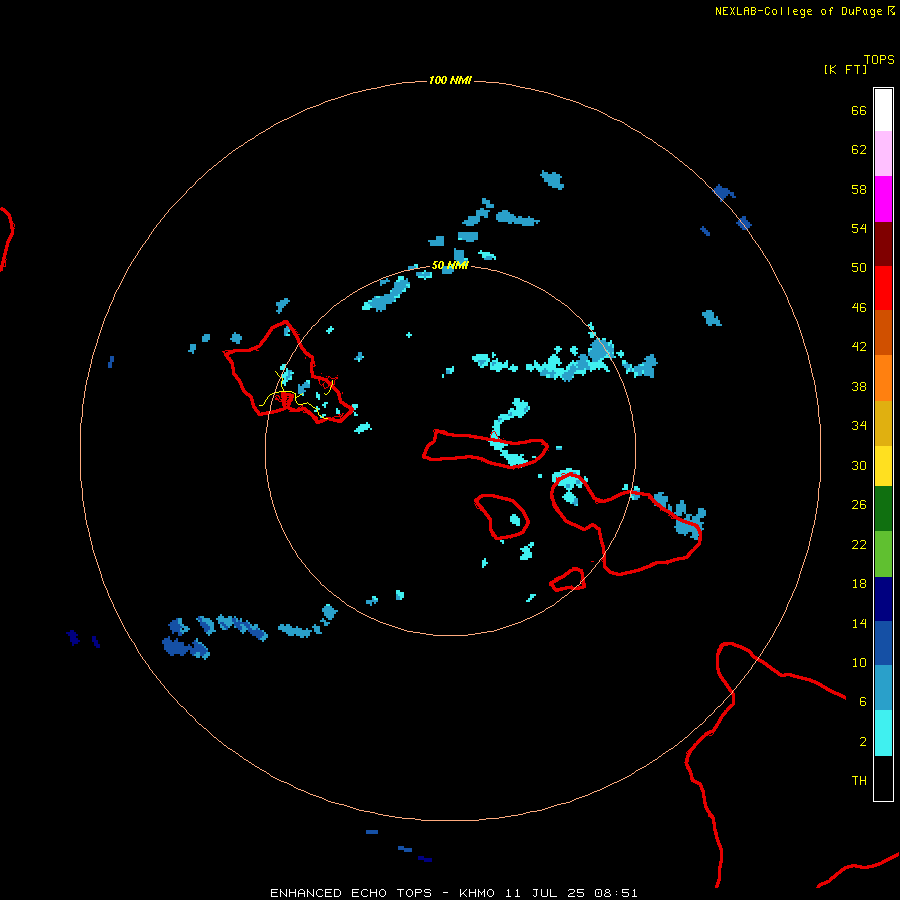Select the light blue 14 kft swatch

pos(883,688)
